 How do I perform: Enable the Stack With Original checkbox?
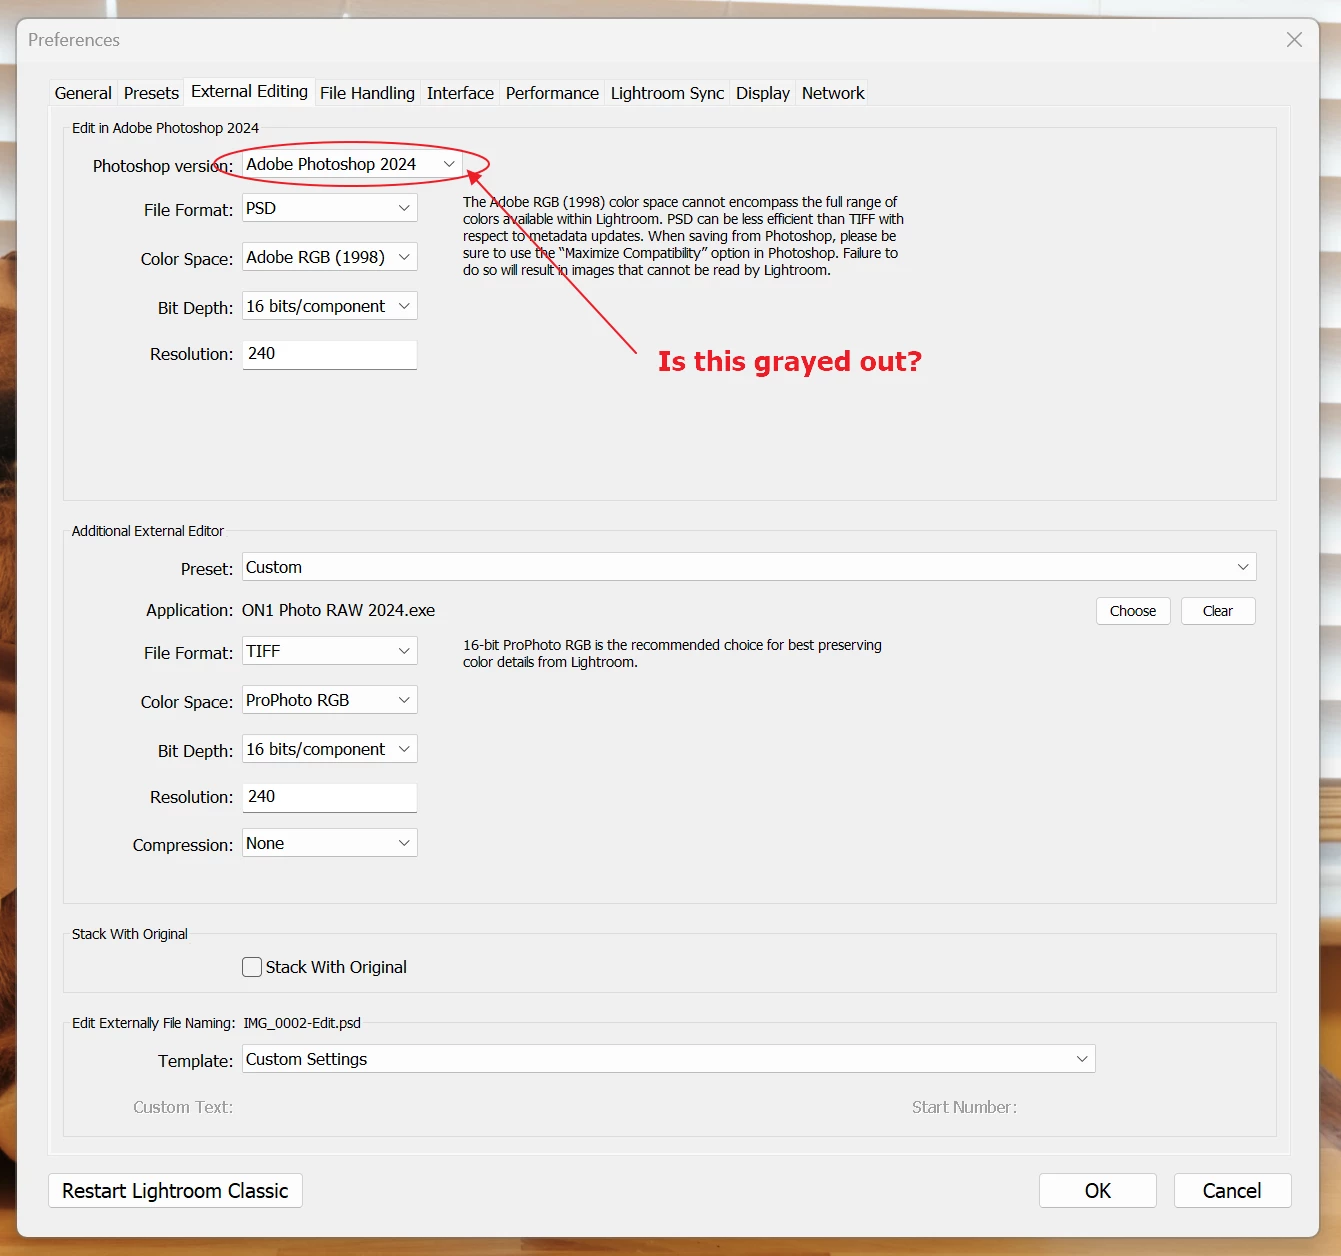tap(252, 967)
